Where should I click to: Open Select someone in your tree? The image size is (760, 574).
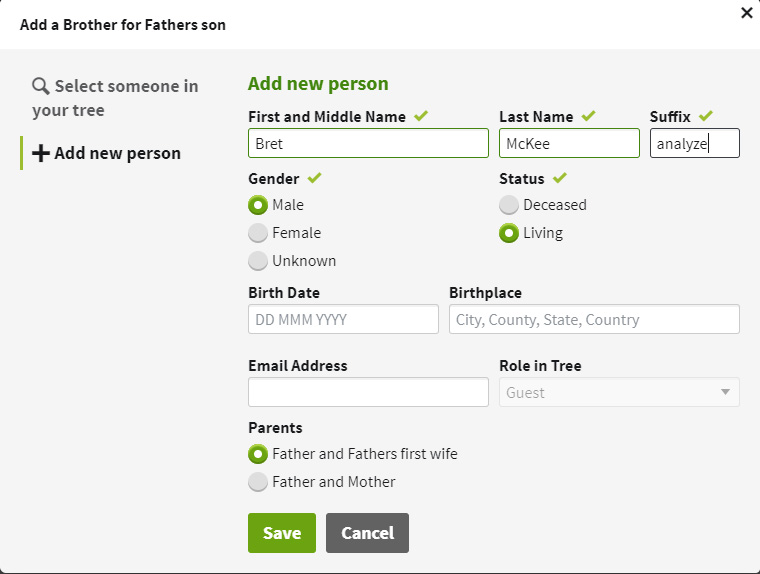pos(115,98)
